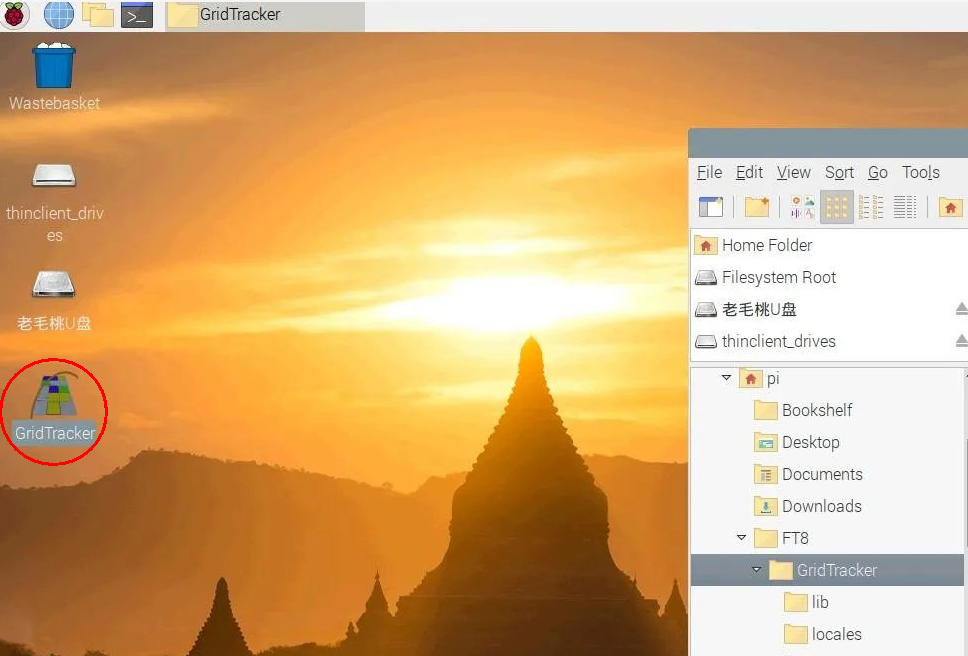The image size is (968, 656).
Task: Switch to thumbnail view mode
Action: click(x=802, y=207)
